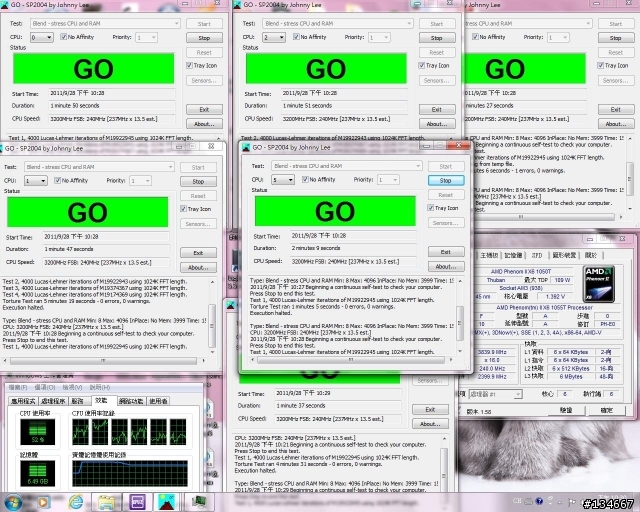Screen dimensions: 640x512
Task: Click About... in CPU 2 window
Action: coord(437,124)
